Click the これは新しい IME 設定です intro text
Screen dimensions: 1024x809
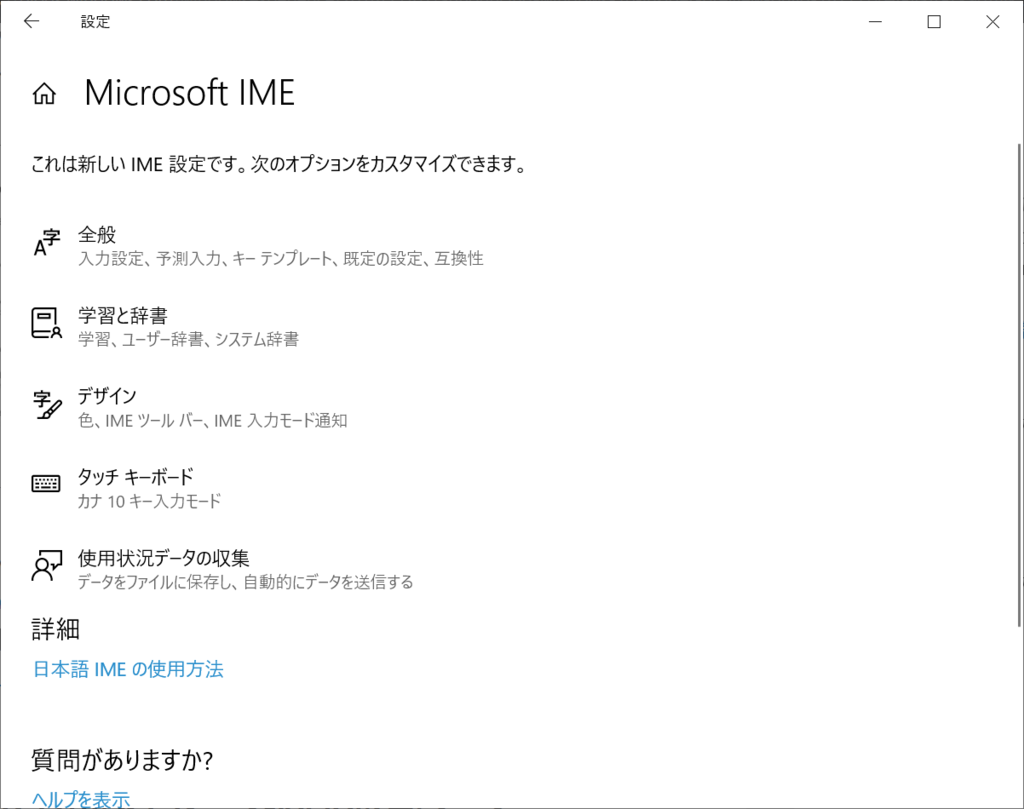pos(279,164)
